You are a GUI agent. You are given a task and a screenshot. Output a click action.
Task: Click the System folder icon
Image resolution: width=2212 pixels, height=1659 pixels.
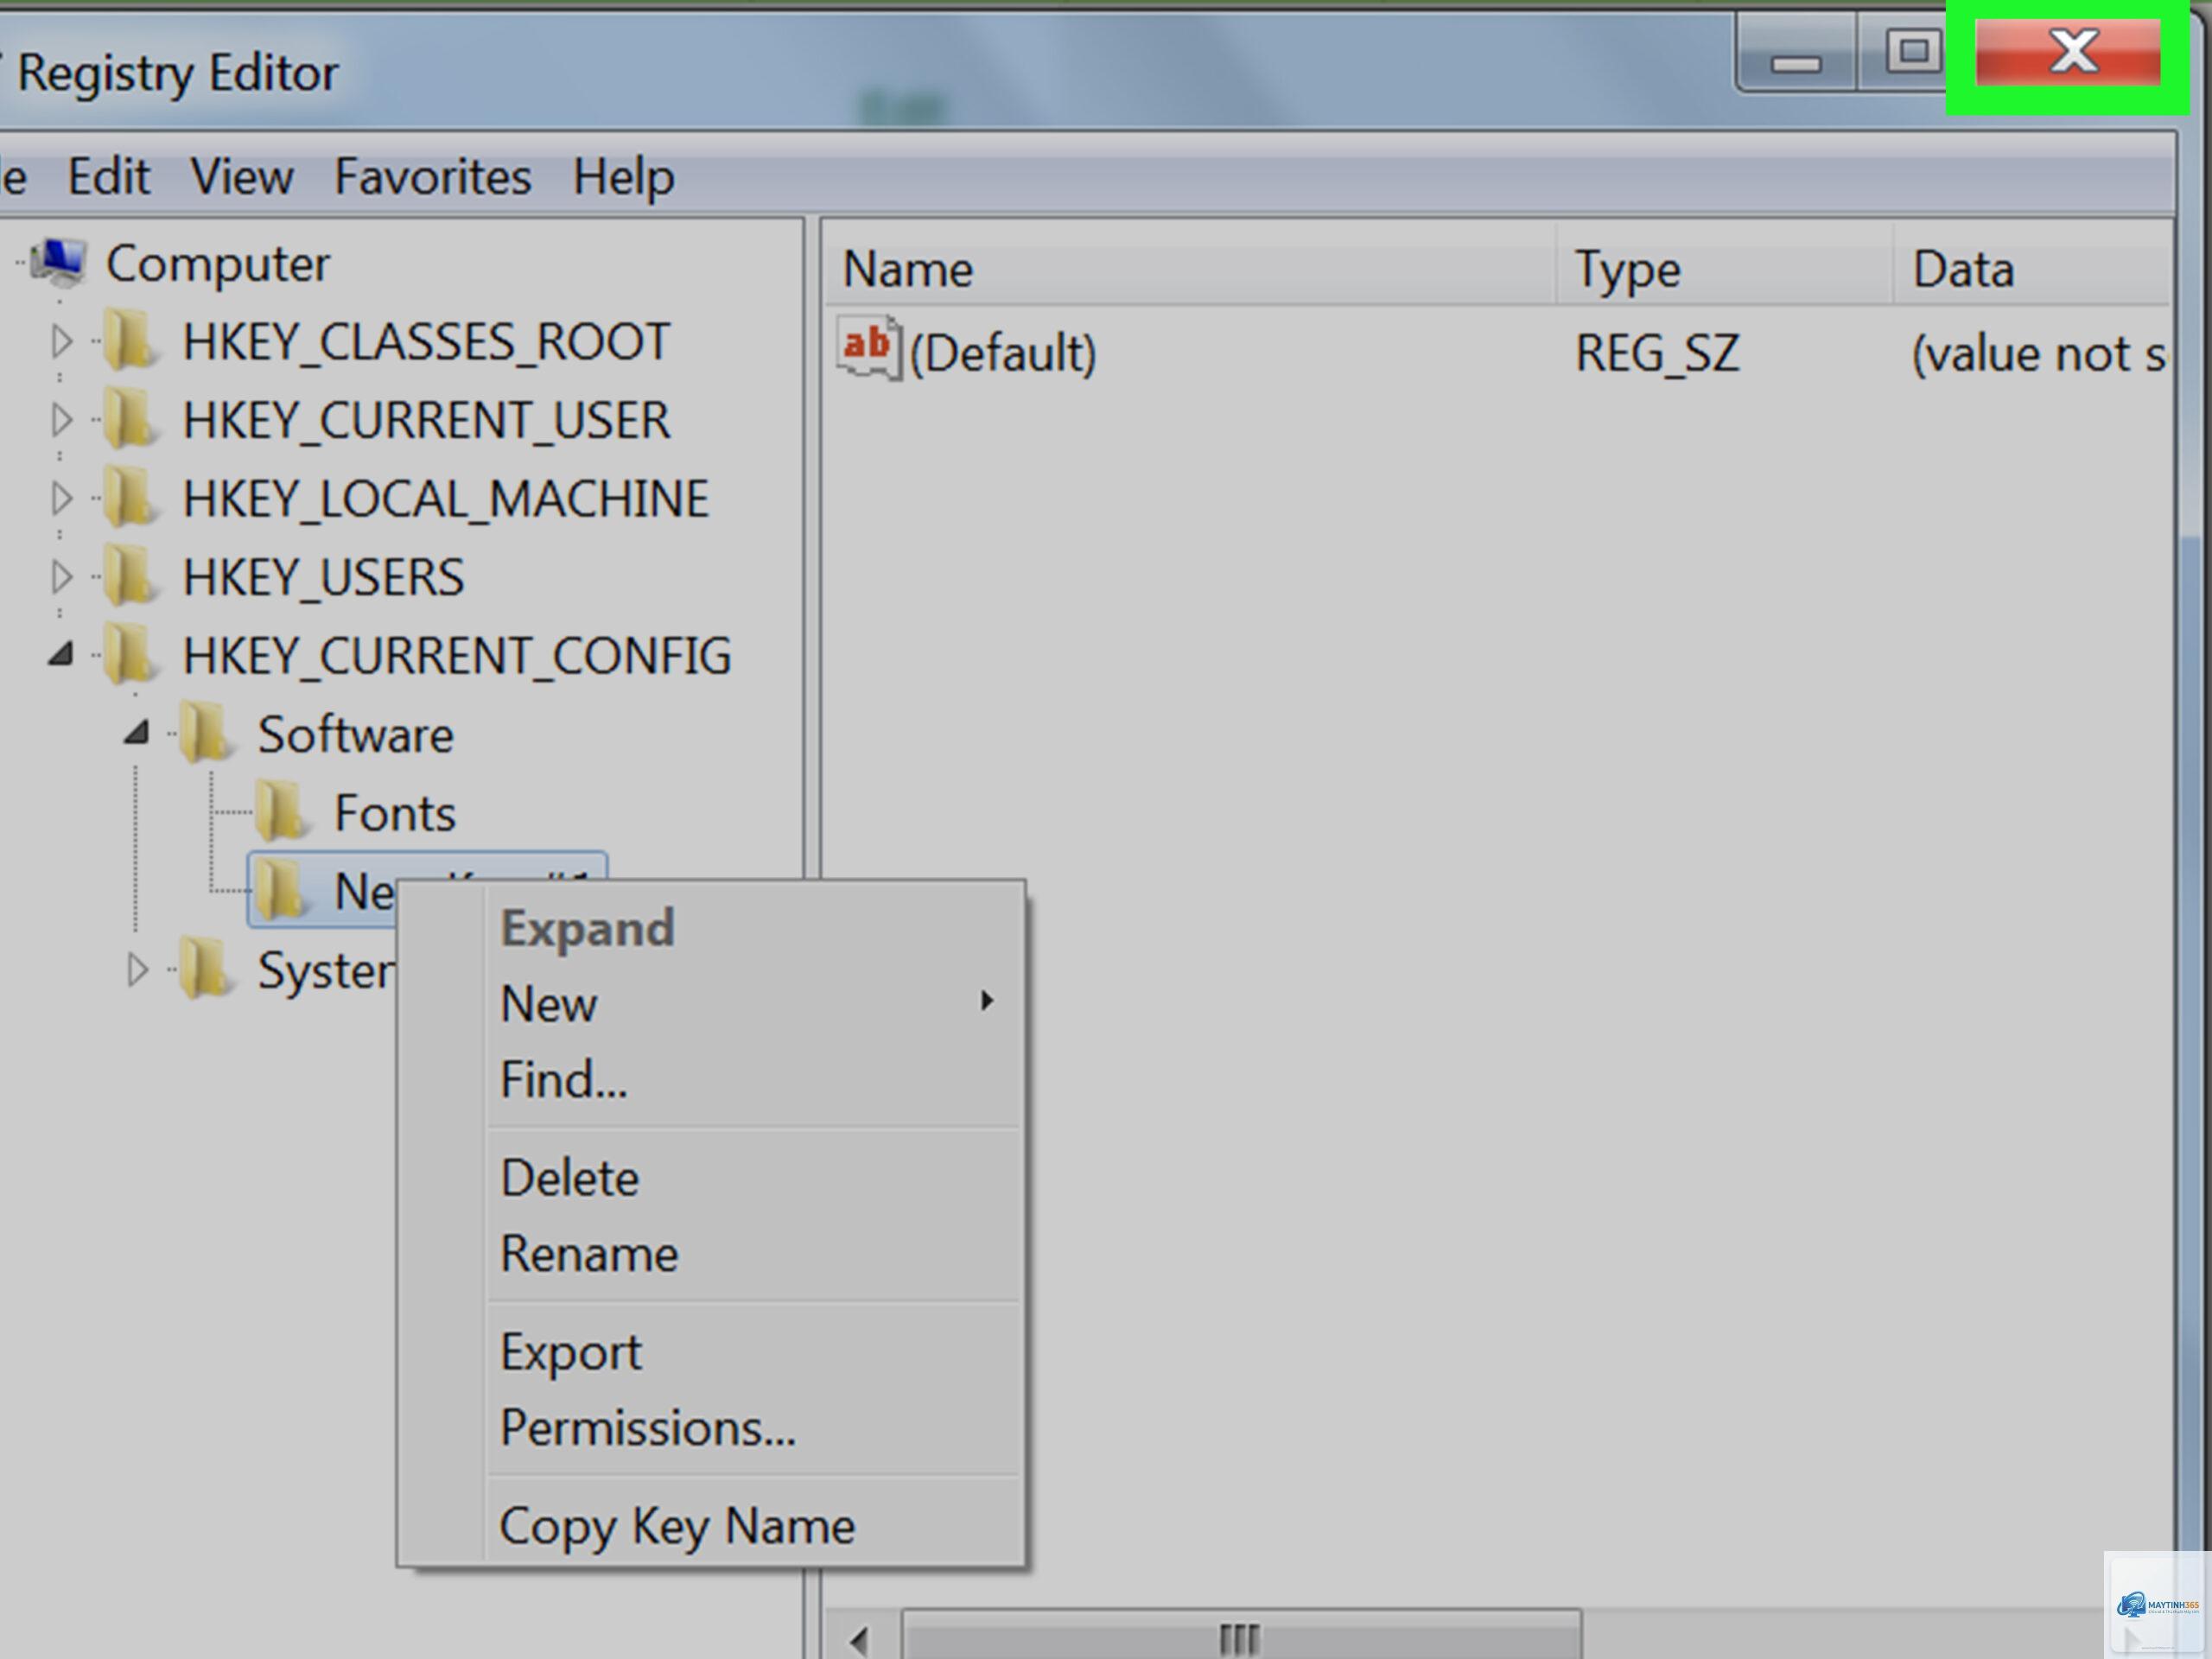206,969
